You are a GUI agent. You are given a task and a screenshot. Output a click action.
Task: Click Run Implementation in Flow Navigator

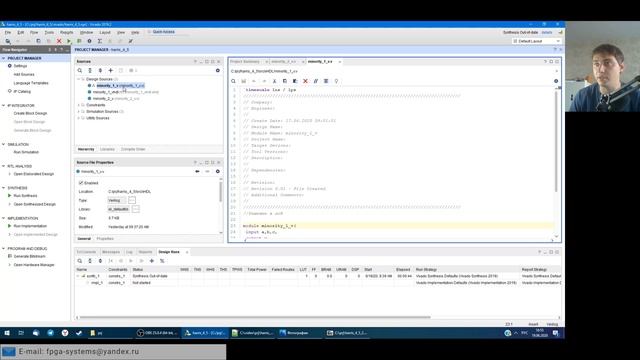tap(30, 226)
